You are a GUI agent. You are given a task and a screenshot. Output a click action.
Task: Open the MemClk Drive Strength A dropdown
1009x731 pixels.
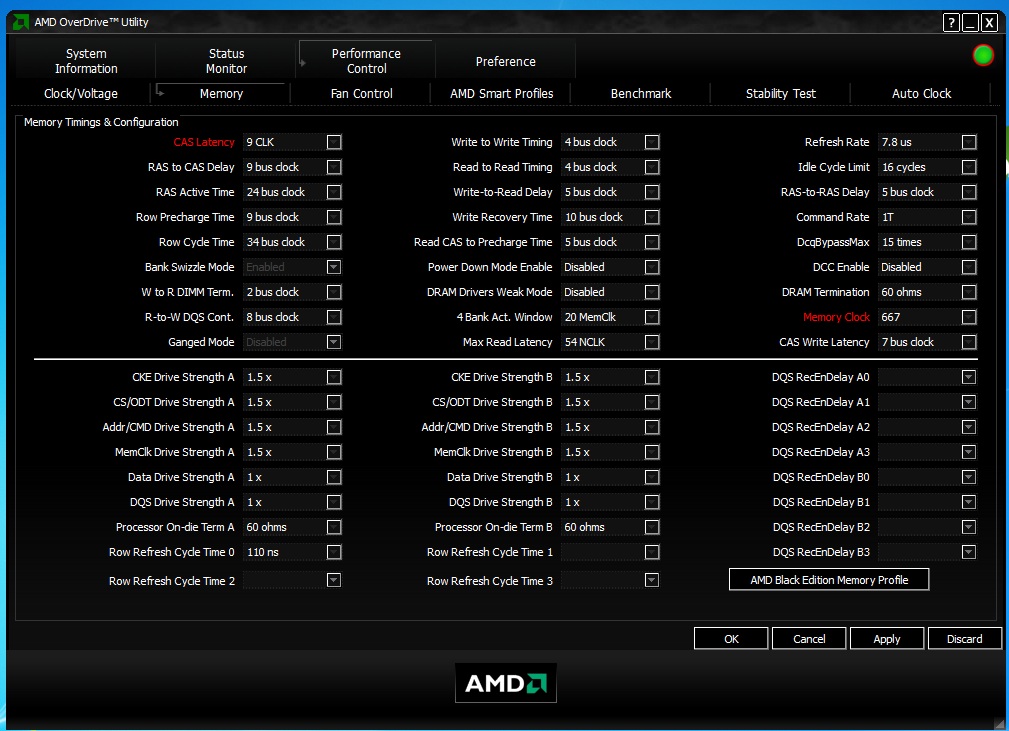pyautogui.click(x=334, y=452)
